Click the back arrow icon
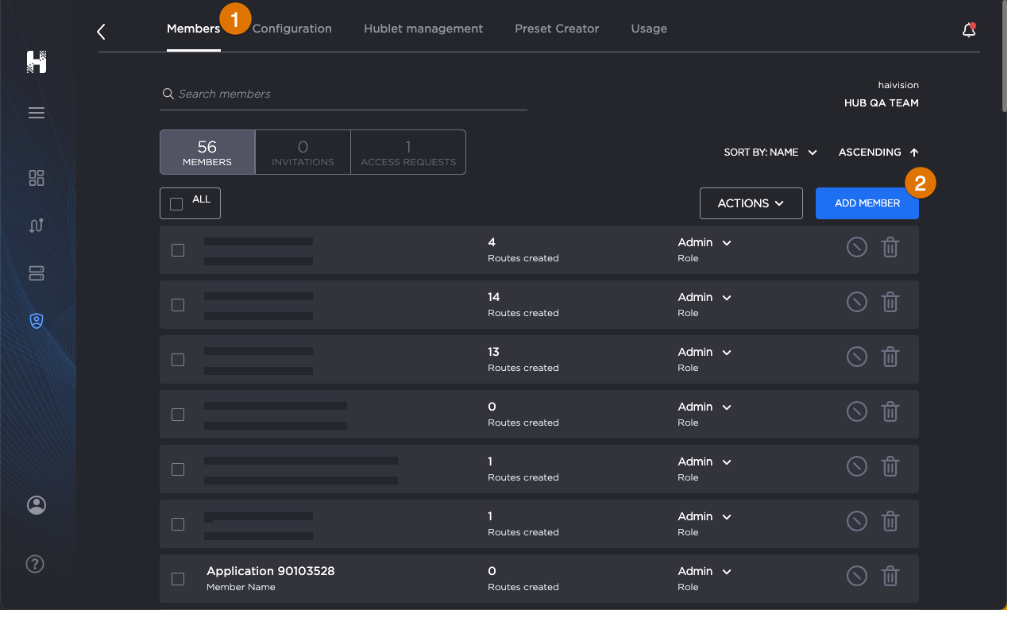Screen dimensions: 1027x630 101,32
